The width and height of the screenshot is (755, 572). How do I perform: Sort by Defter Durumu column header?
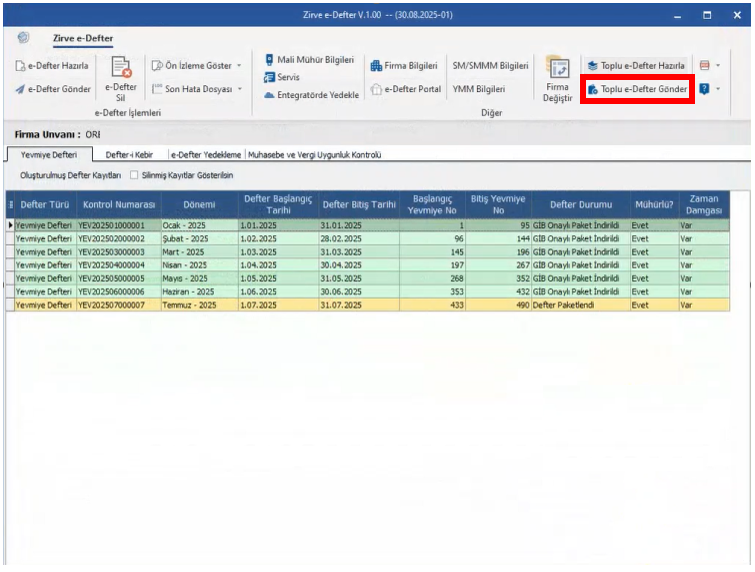click(581, 205)
